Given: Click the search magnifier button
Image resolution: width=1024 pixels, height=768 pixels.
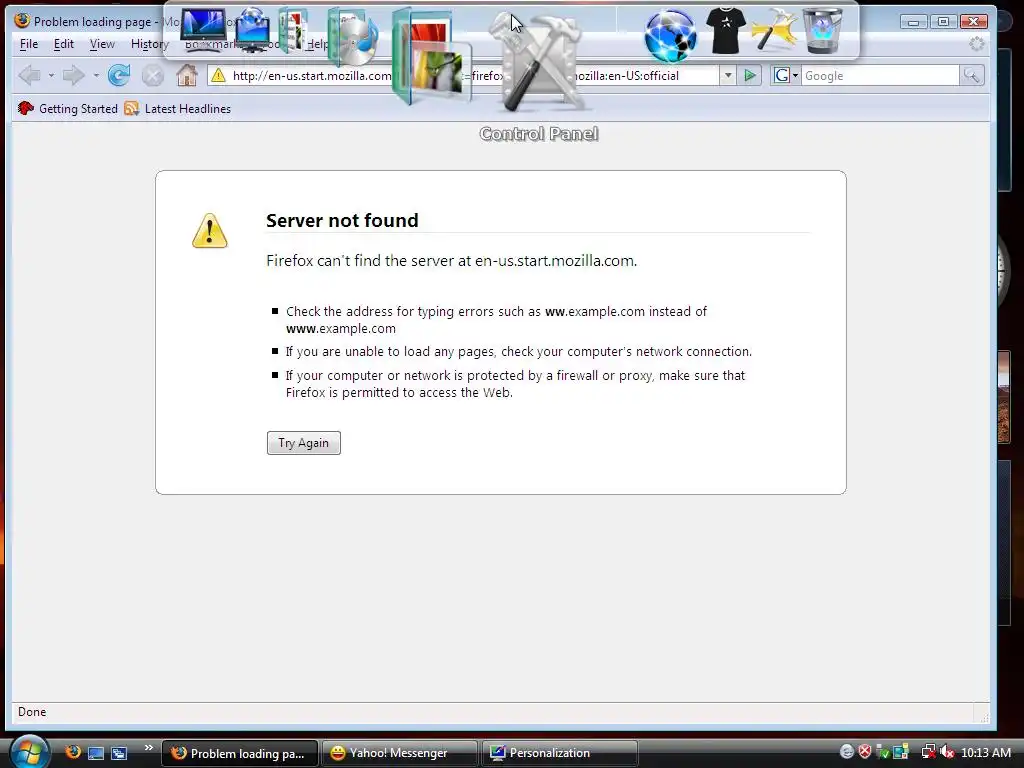Looking at the screenshot, I should point(971,76).
